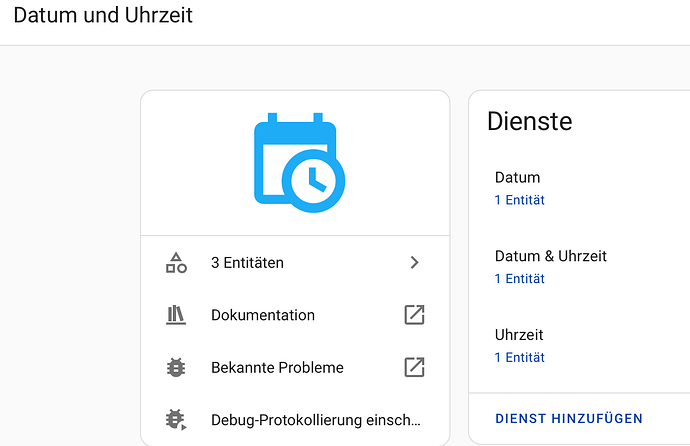Expand 3 Entitäten using the chevron arrow
This screenshot has width=690, height=446.
click(414, 263)
